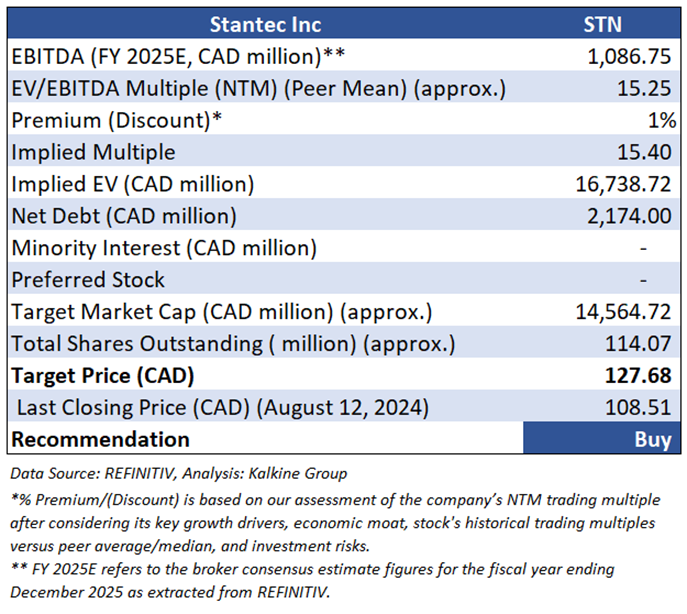
Task: Click the peer mean value 15.25
Action: [644, 89]
